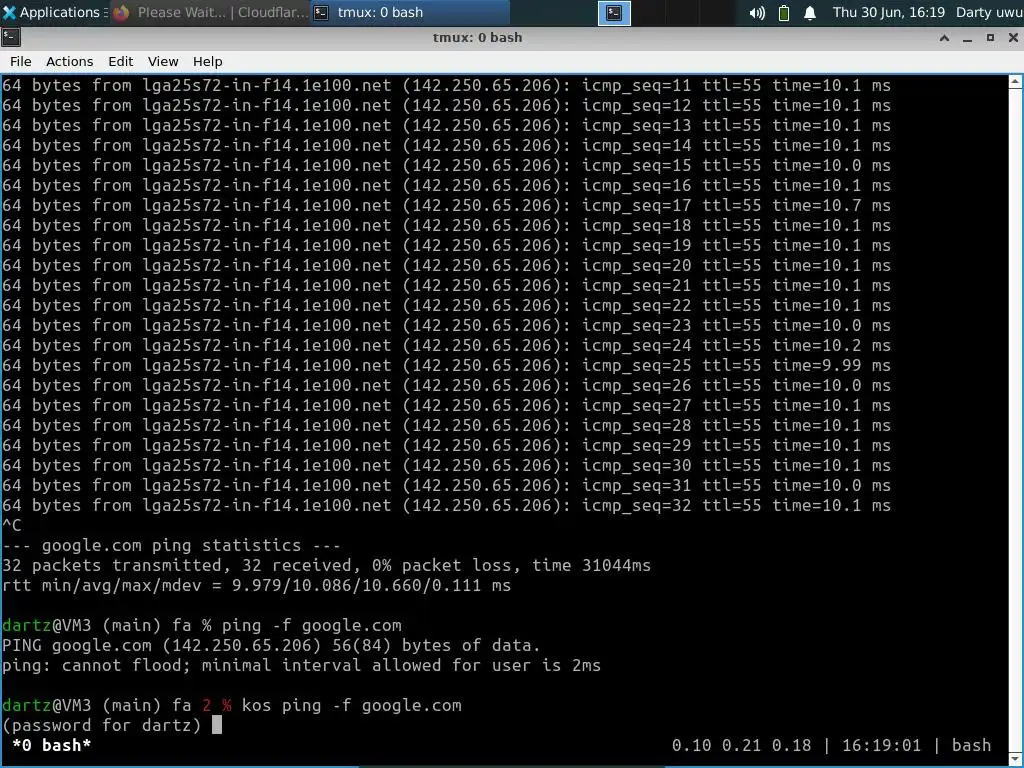
Task: Click the shade window up-arrow button
Action: pos(944,38)
